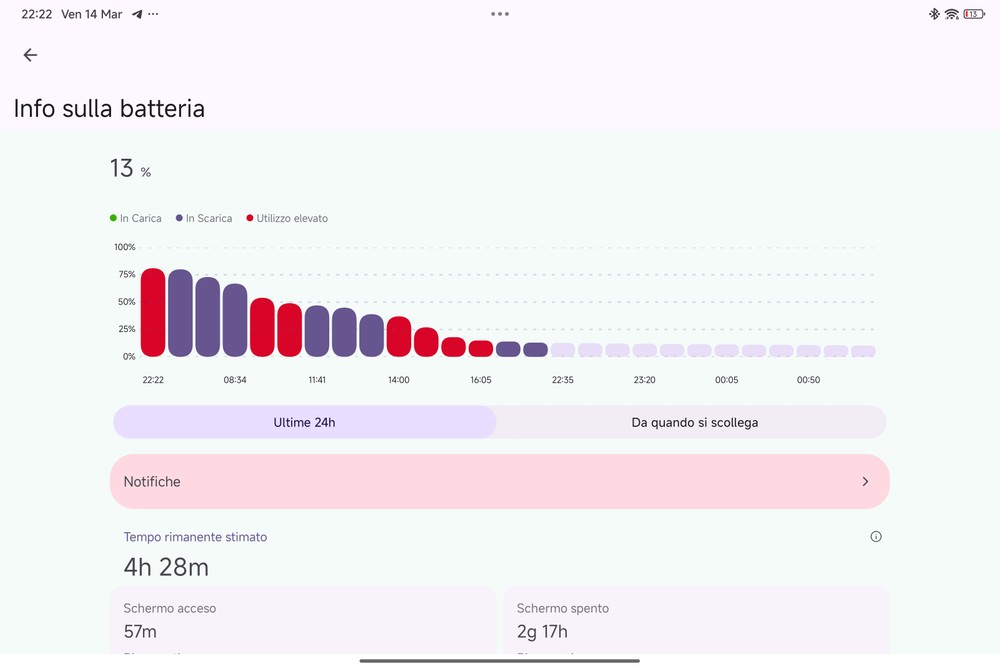This screenshot has height=668, width=1000.
Task: Click the purple bar above 08:34
Action: (x=235, y=320)
